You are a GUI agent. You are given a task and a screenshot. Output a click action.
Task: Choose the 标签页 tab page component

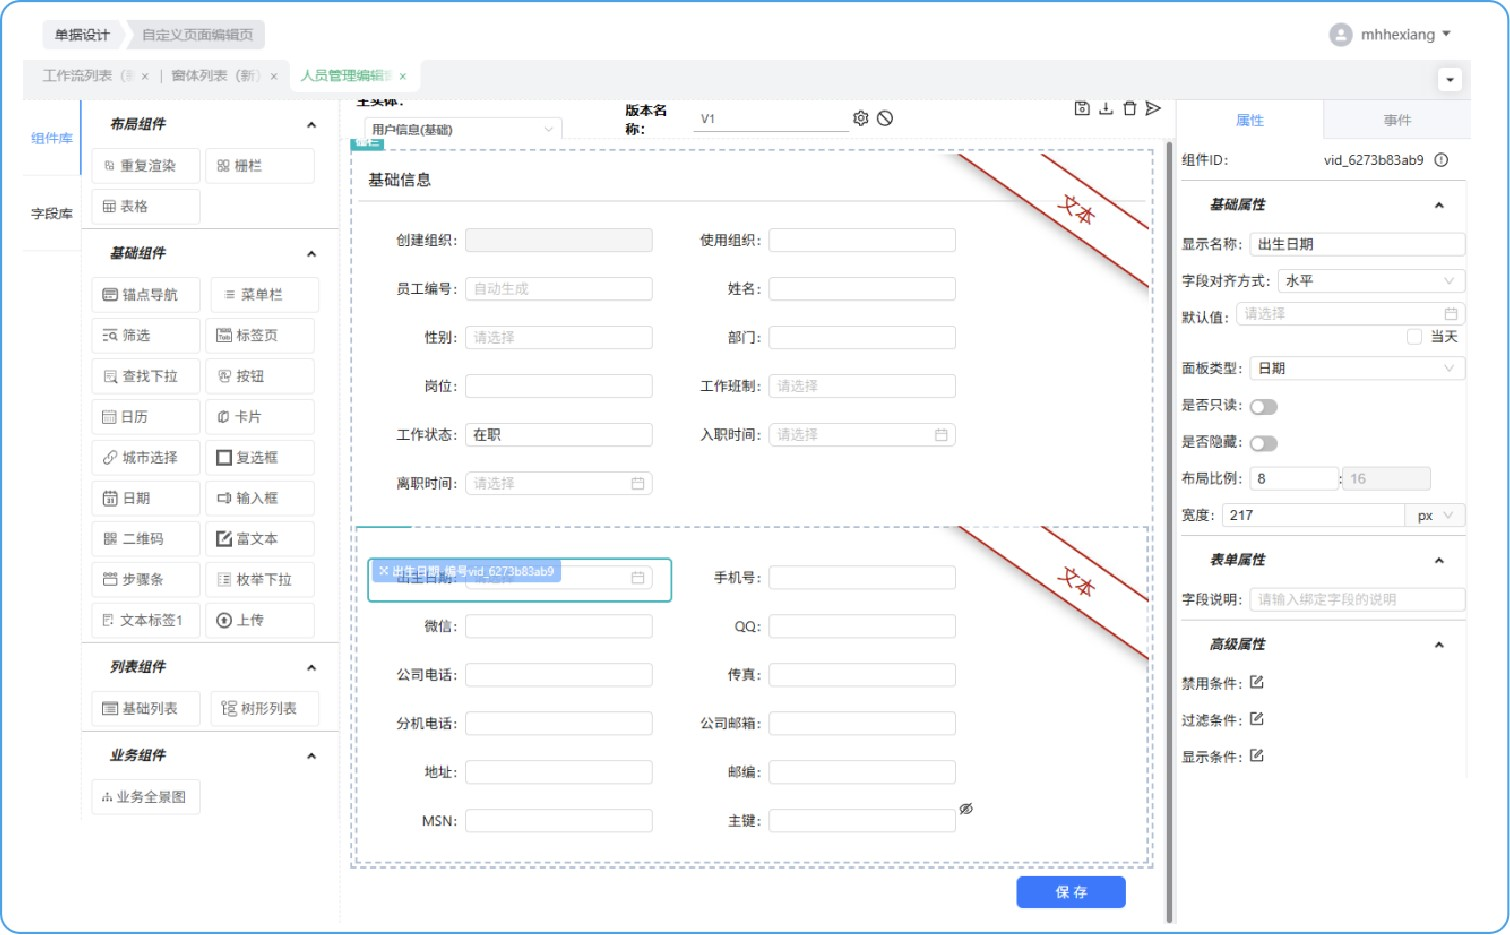(x=260, y=336)
